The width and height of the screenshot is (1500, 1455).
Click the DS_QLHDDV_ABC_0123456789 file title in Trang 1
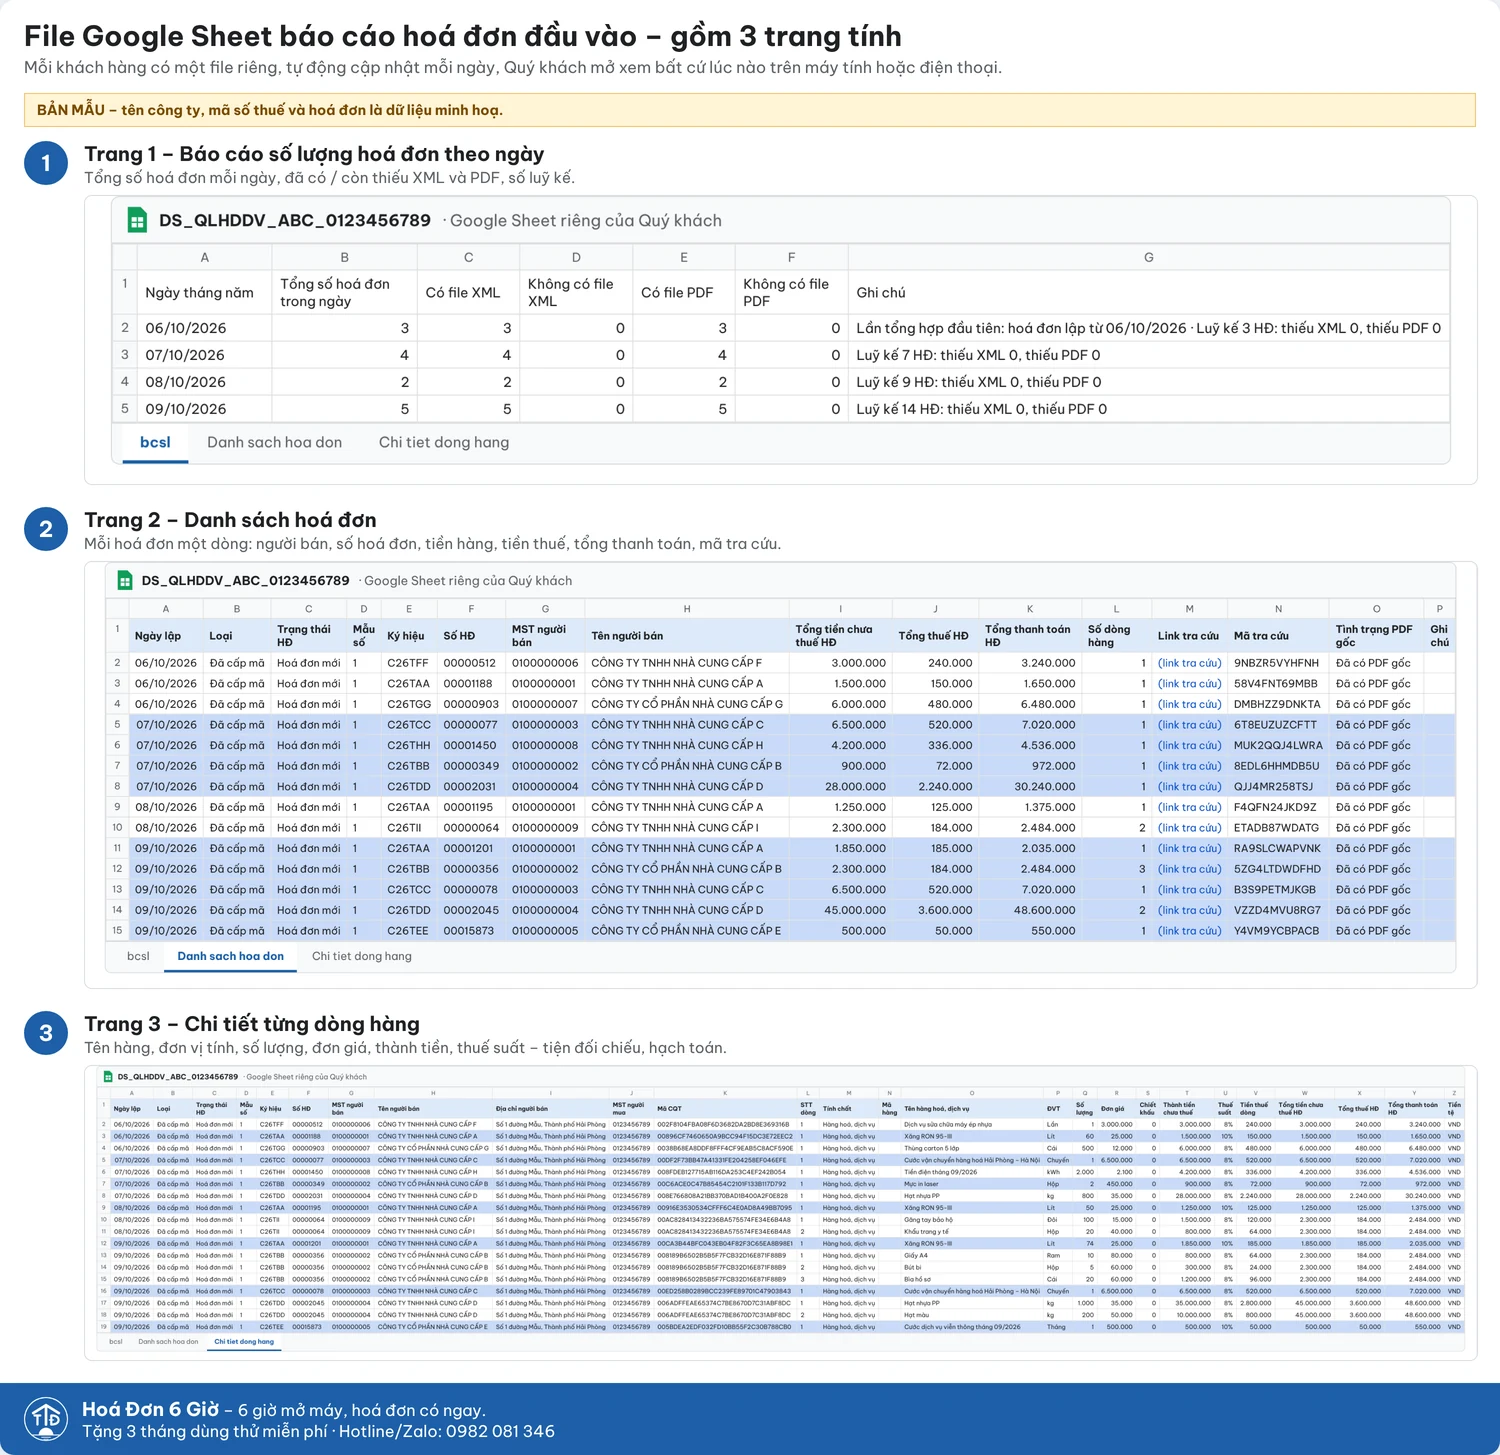tap(295, 220)
